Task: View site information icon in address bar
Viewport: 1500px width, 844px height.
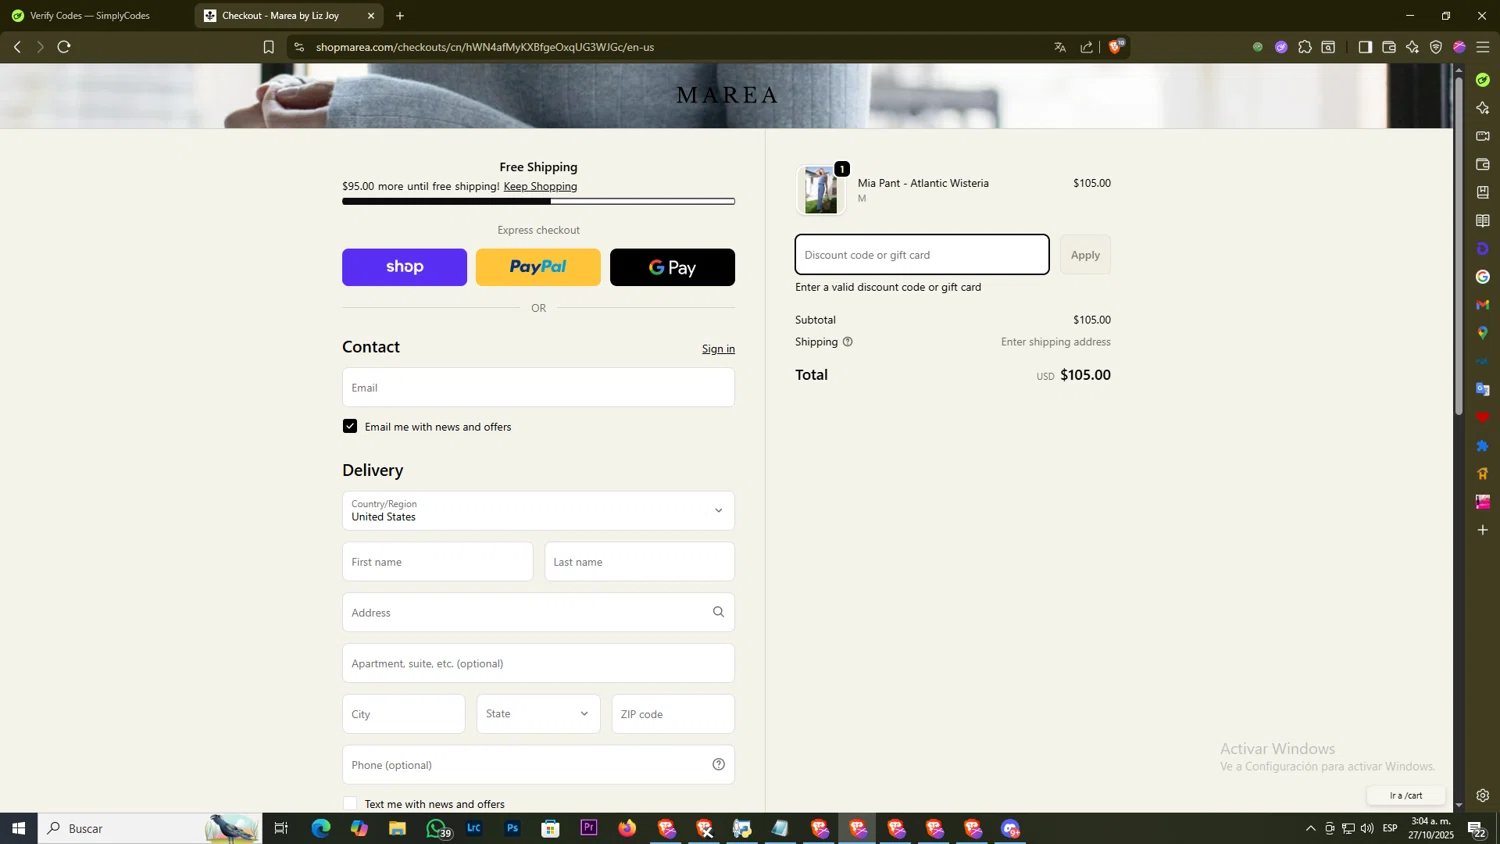Action: pos(299,47)
